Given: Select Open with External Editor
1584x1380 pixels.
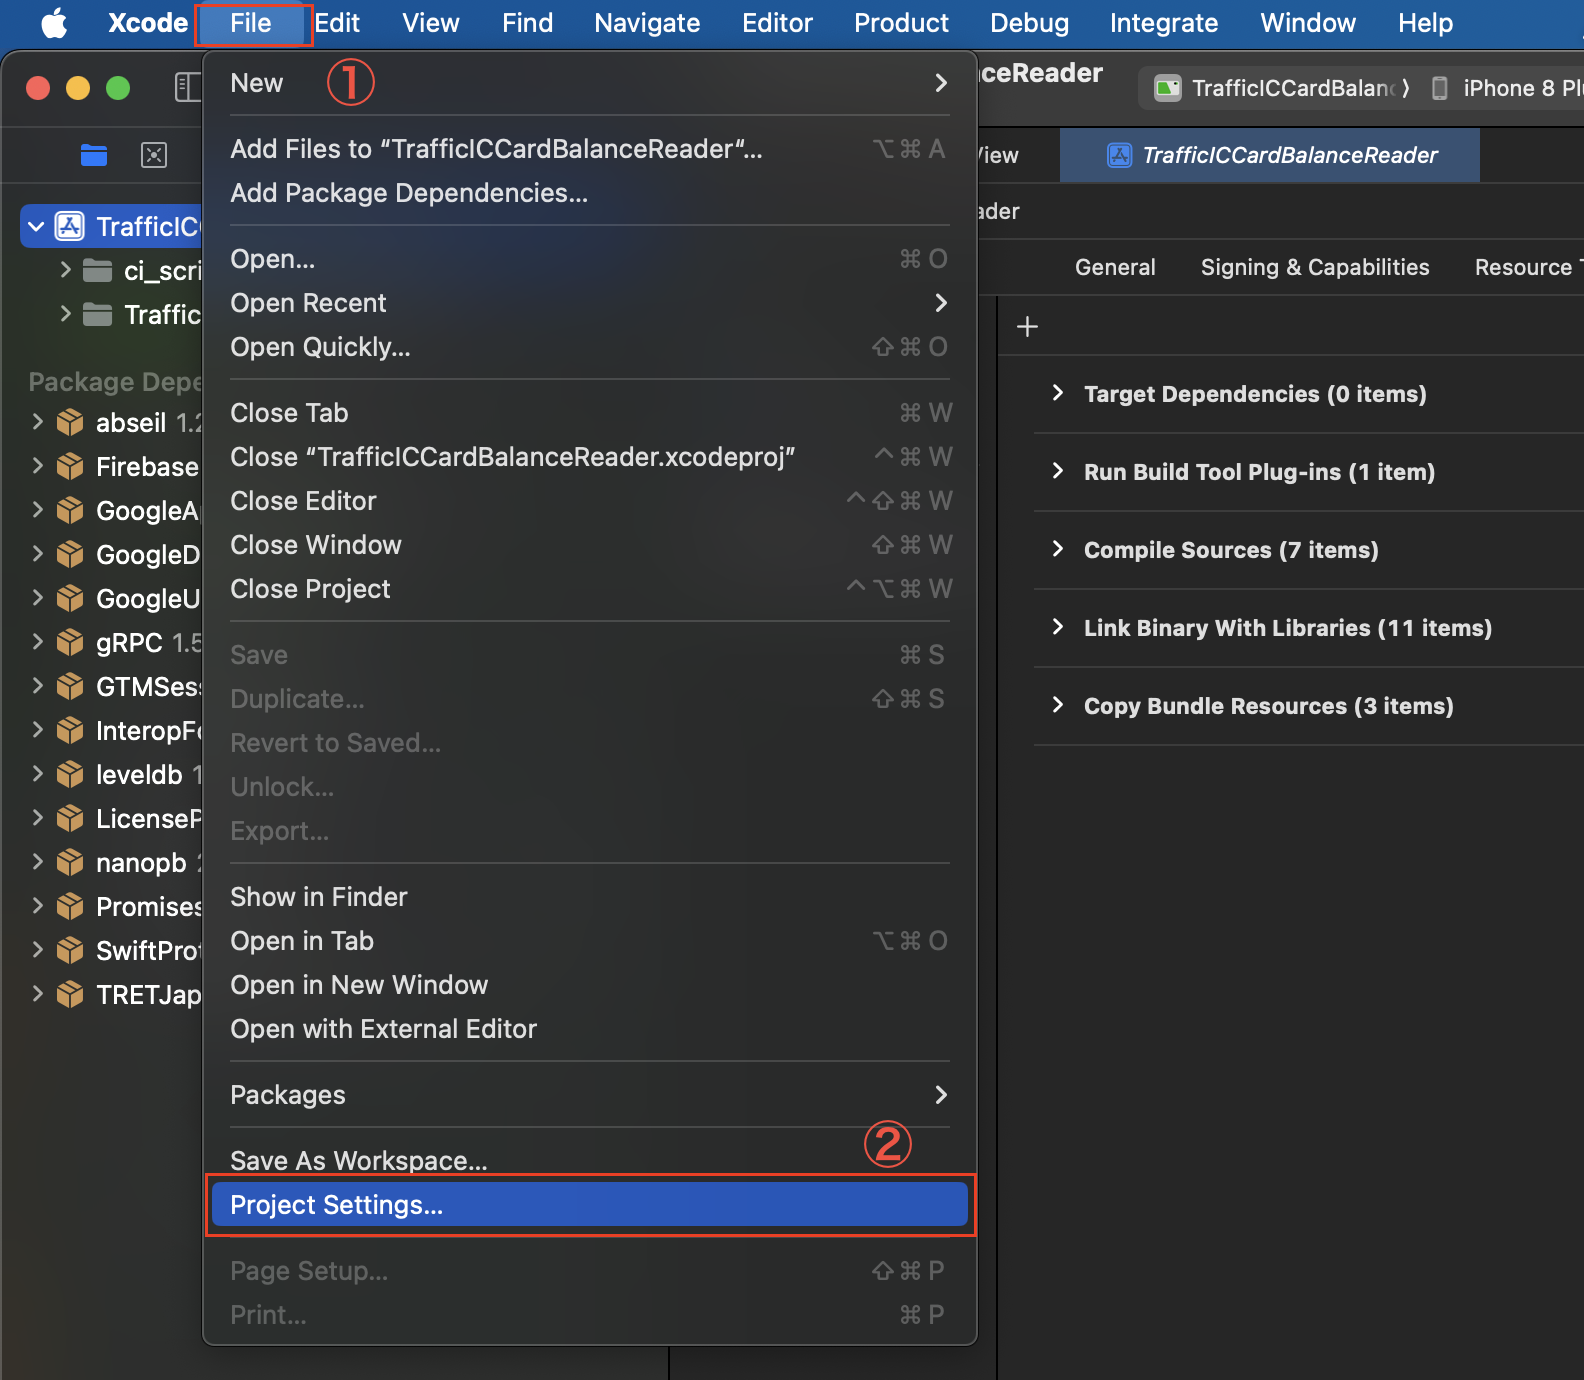Looking at the screenshot, I should click(590, 1029).
